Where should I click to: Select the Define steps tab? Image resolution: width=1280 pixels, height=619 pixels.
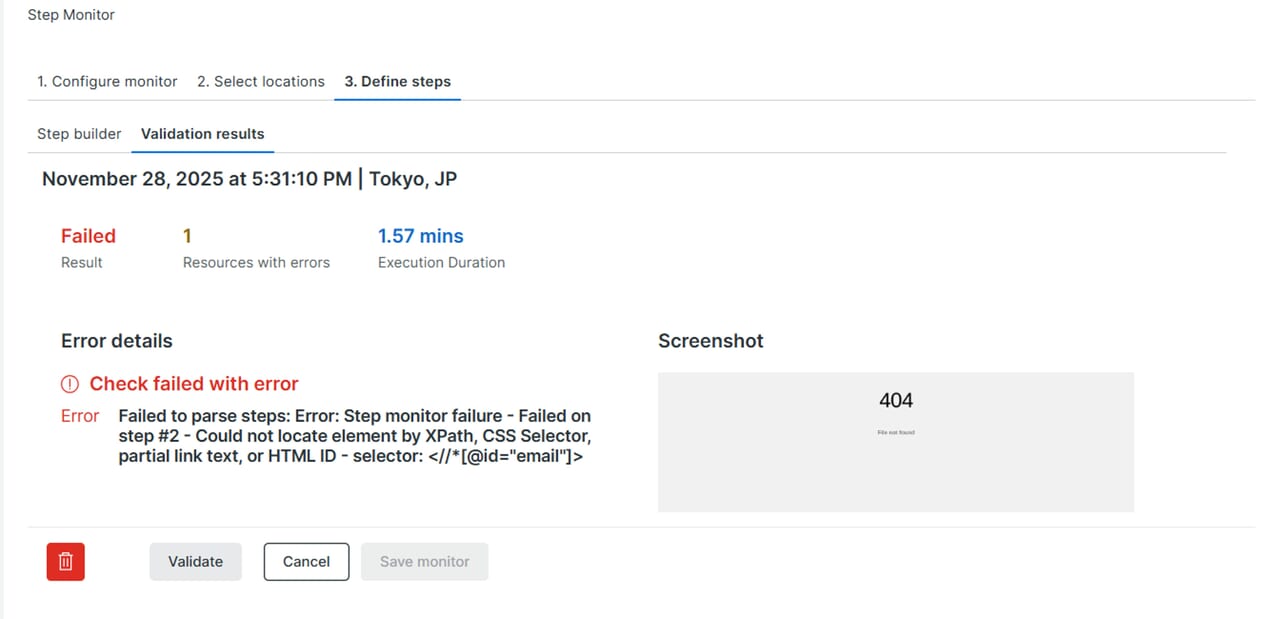tap(397, 82)
